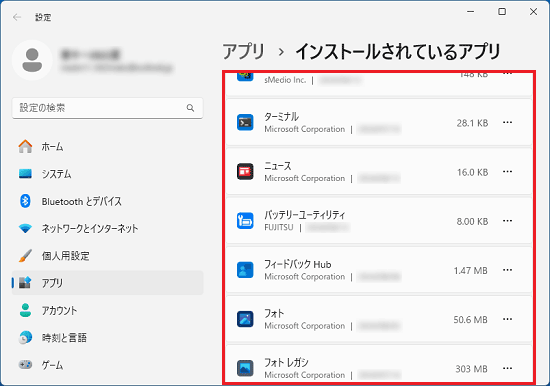Screen dimensions: 550x386
Task: Click the 時刻と言語 globe clock icon
Action: pos(25,338)
